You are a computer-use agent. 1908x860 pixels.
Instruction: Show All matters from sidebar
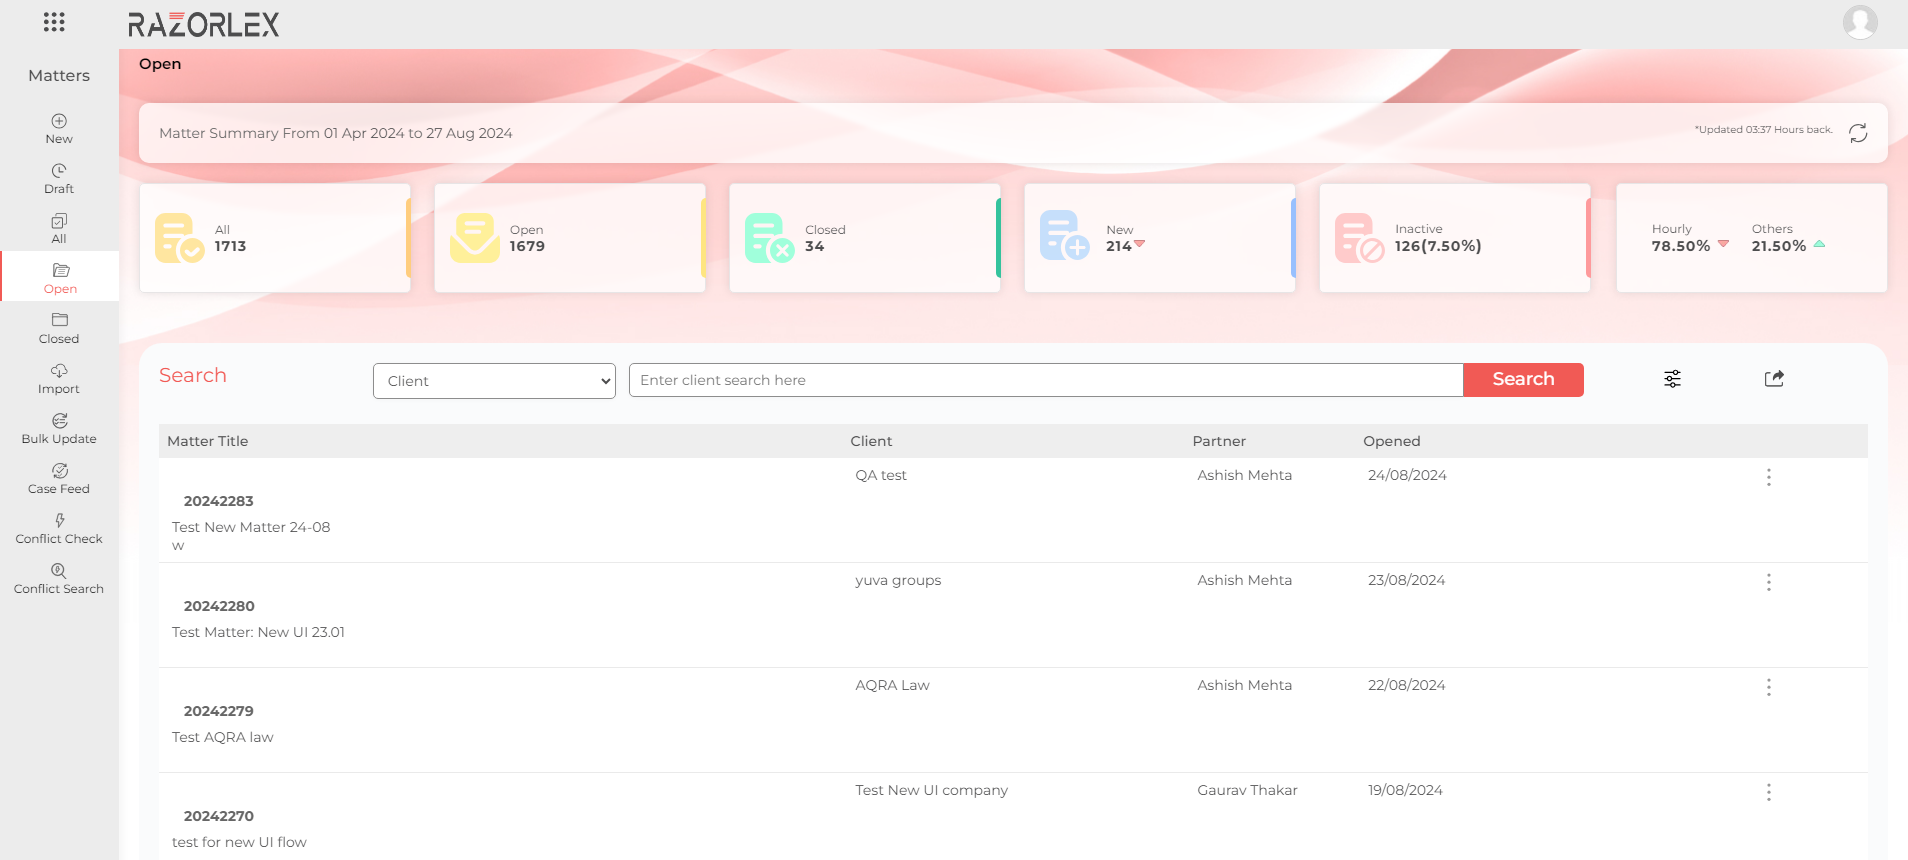[x=59, y=229]
